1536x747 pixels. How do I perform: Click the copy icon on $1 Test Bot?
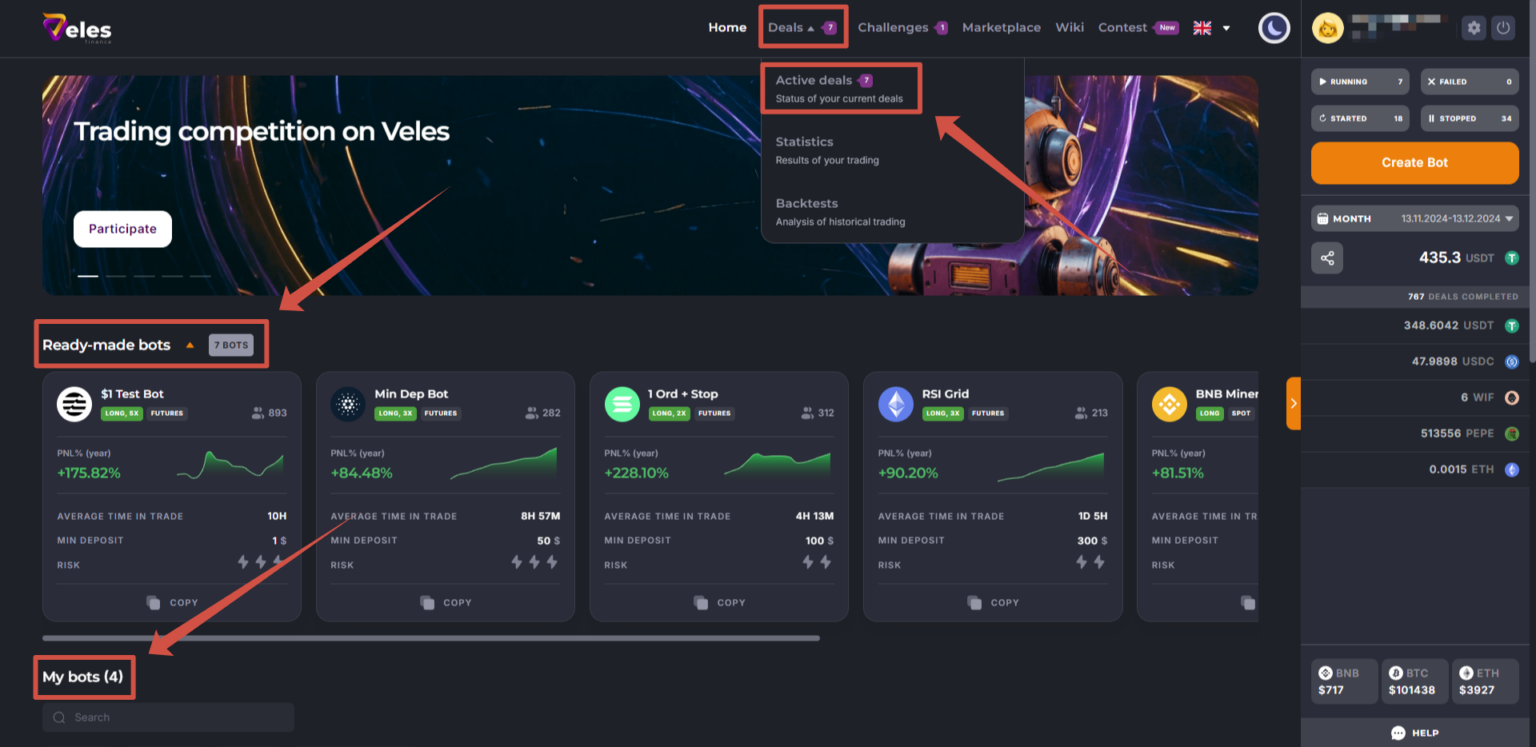(x=153, y=602)
